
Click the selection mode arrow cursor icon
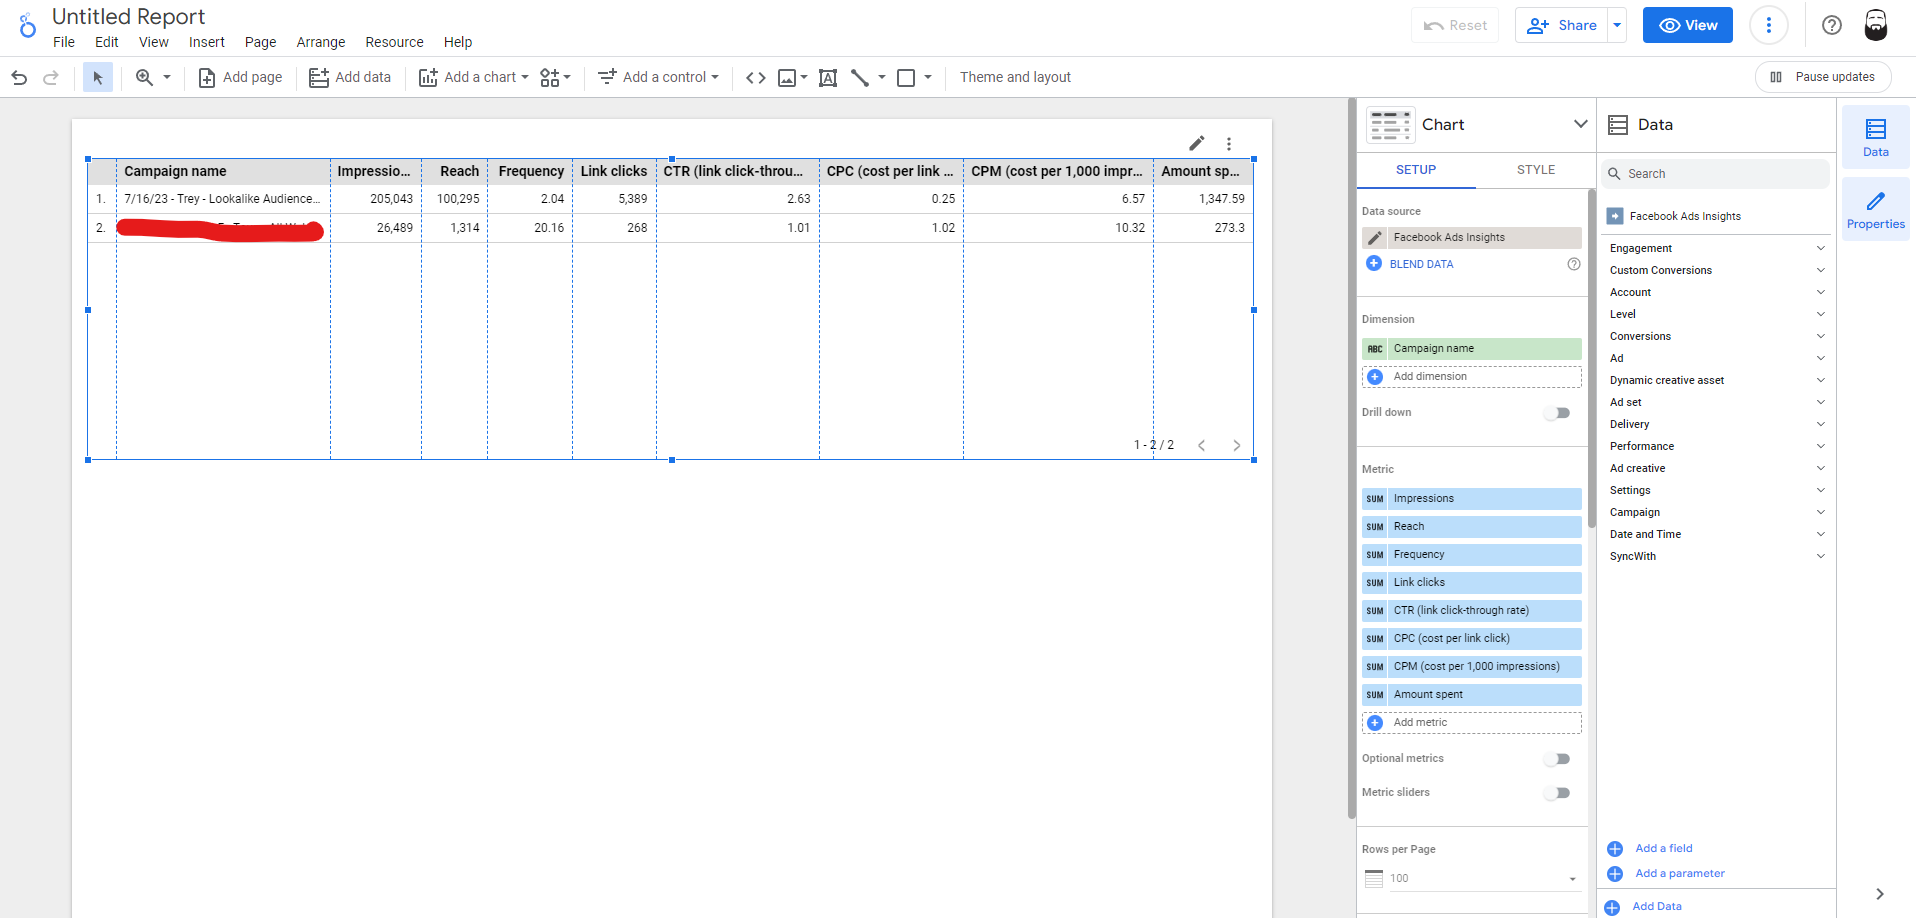(x=97, y=77)
